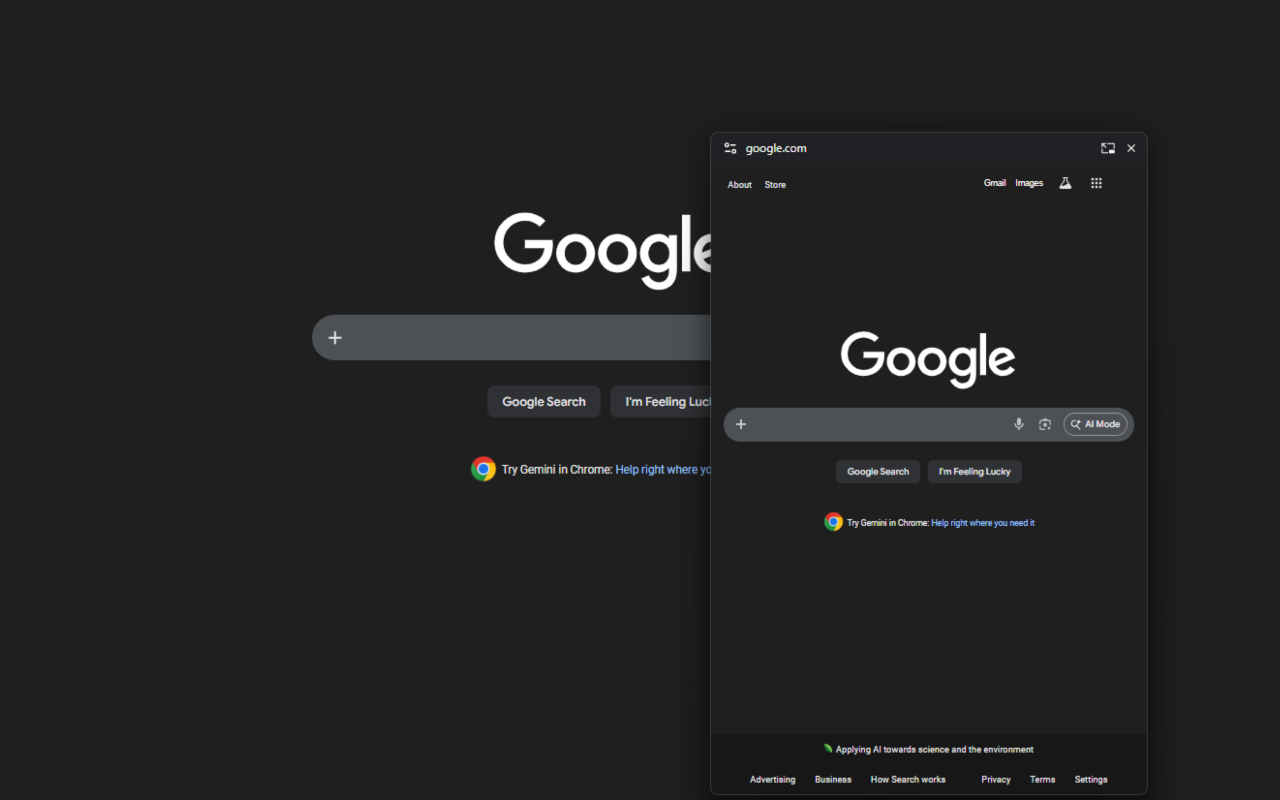Click the back-to-tab icon in popup title bar
The image size is (1280, 800).
(x=1108, y=148)
